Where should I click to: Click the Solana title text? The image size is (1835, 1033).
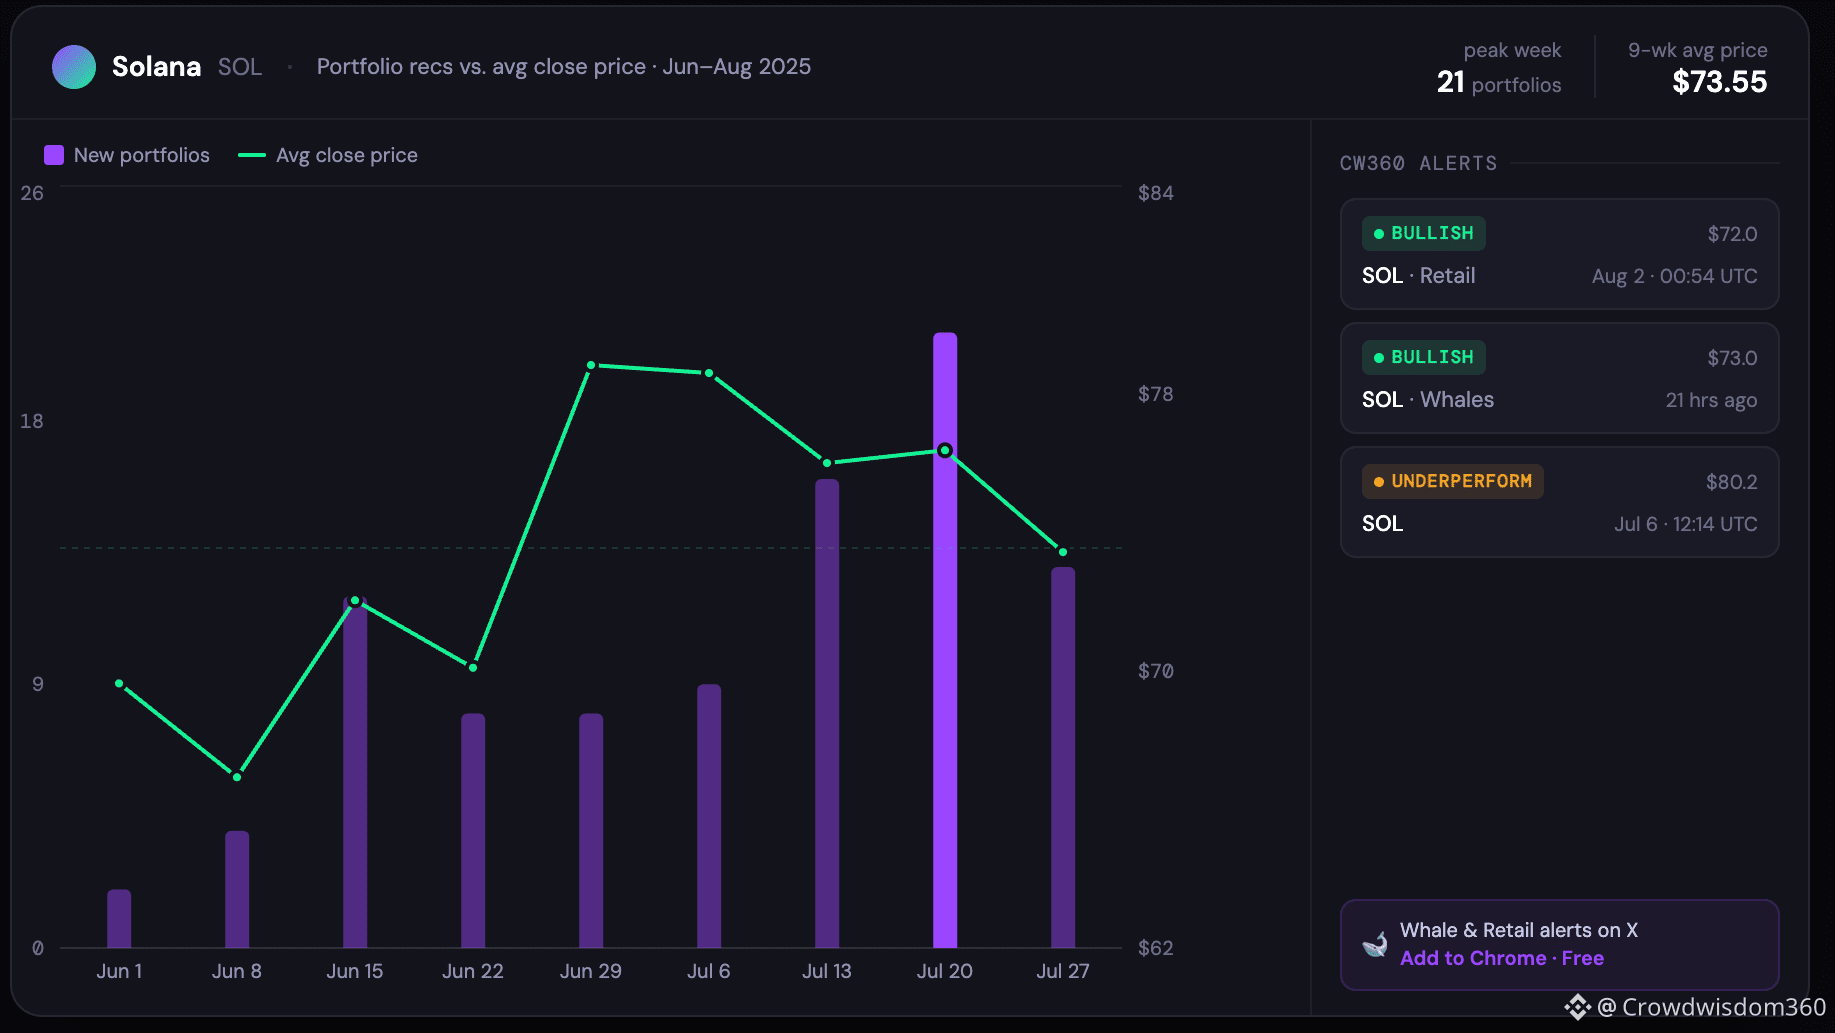(x=156, y=67)
